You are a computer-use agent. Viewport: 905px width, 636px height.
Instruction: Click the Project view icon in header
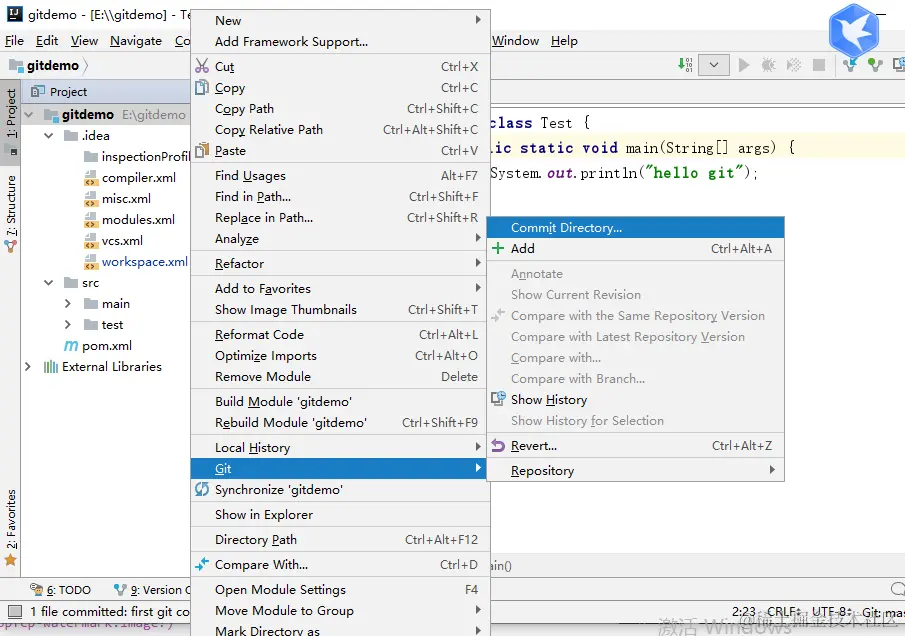coord(38,91)
